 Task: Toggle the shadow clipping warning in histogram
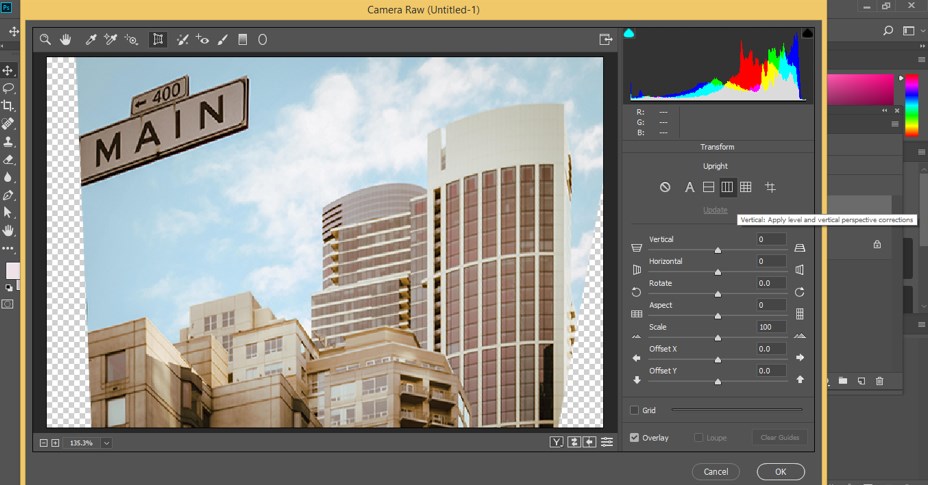point(629,33)
